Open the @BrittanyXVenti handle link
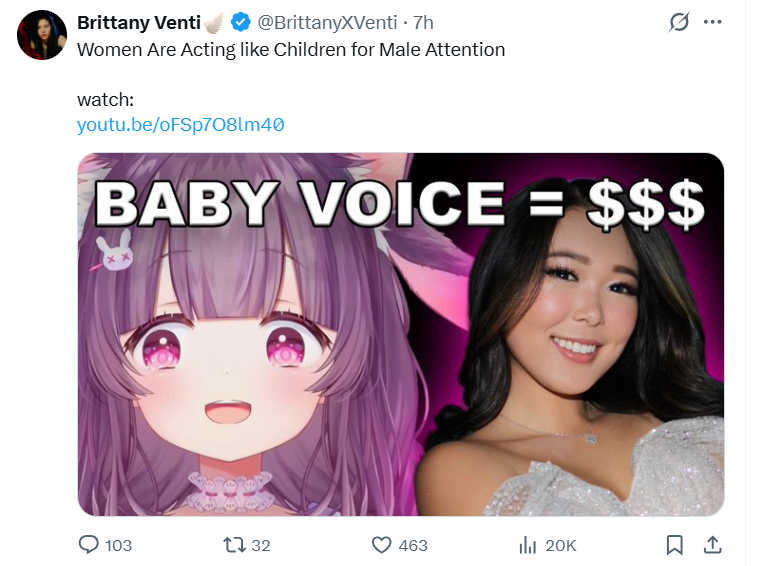The height and width of the screenshot is (566, 762). point(327,23)
